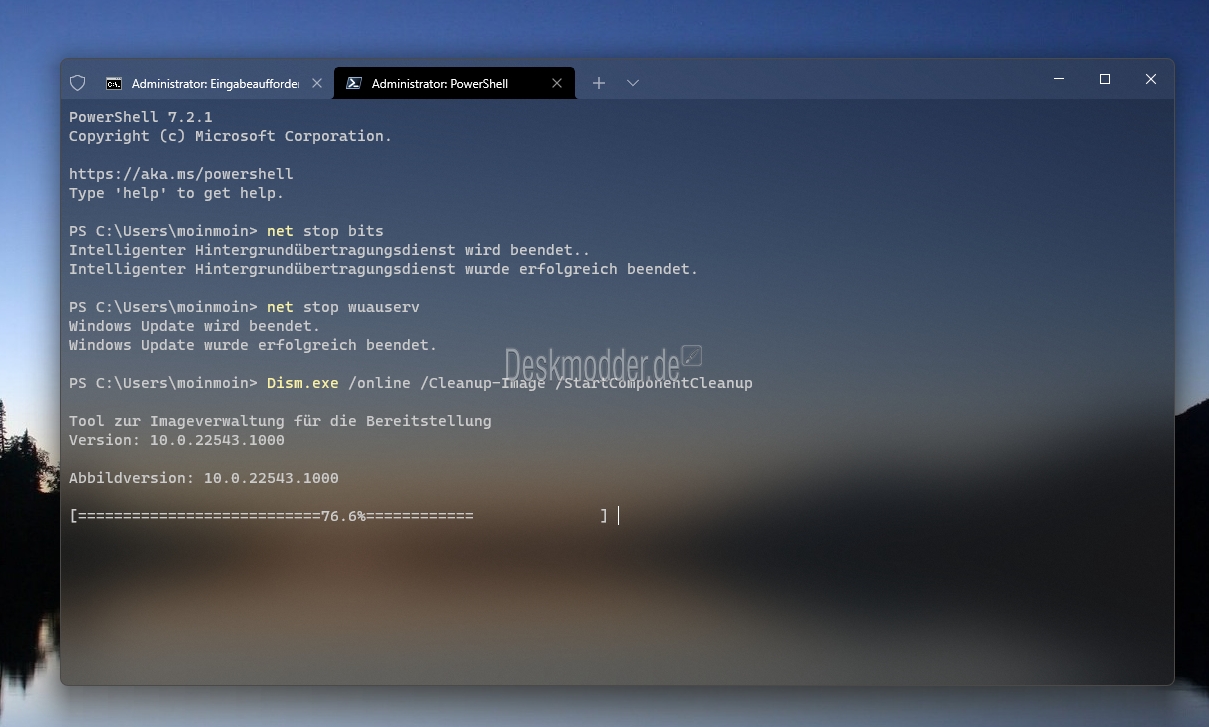Screen dimensions: 1209x727
Task: Click the 'PowerShell 7.2.1' line
Action: (141, 117)
